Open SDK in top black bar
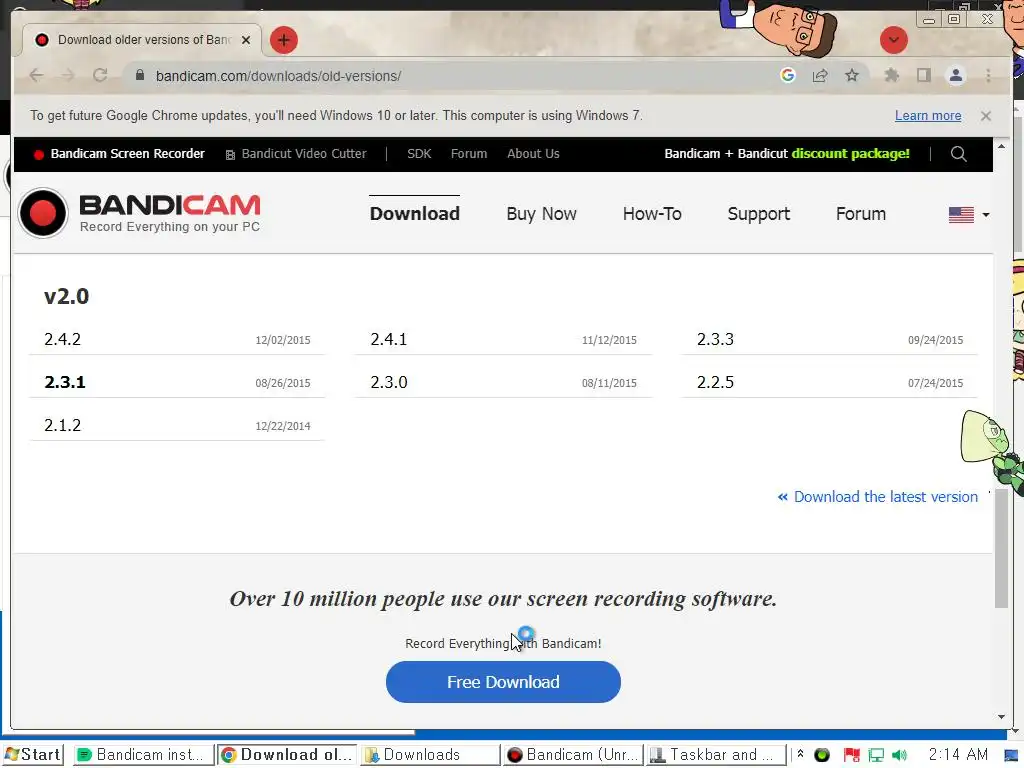This screenshot has height=768, width=1024. pos(419,154)
